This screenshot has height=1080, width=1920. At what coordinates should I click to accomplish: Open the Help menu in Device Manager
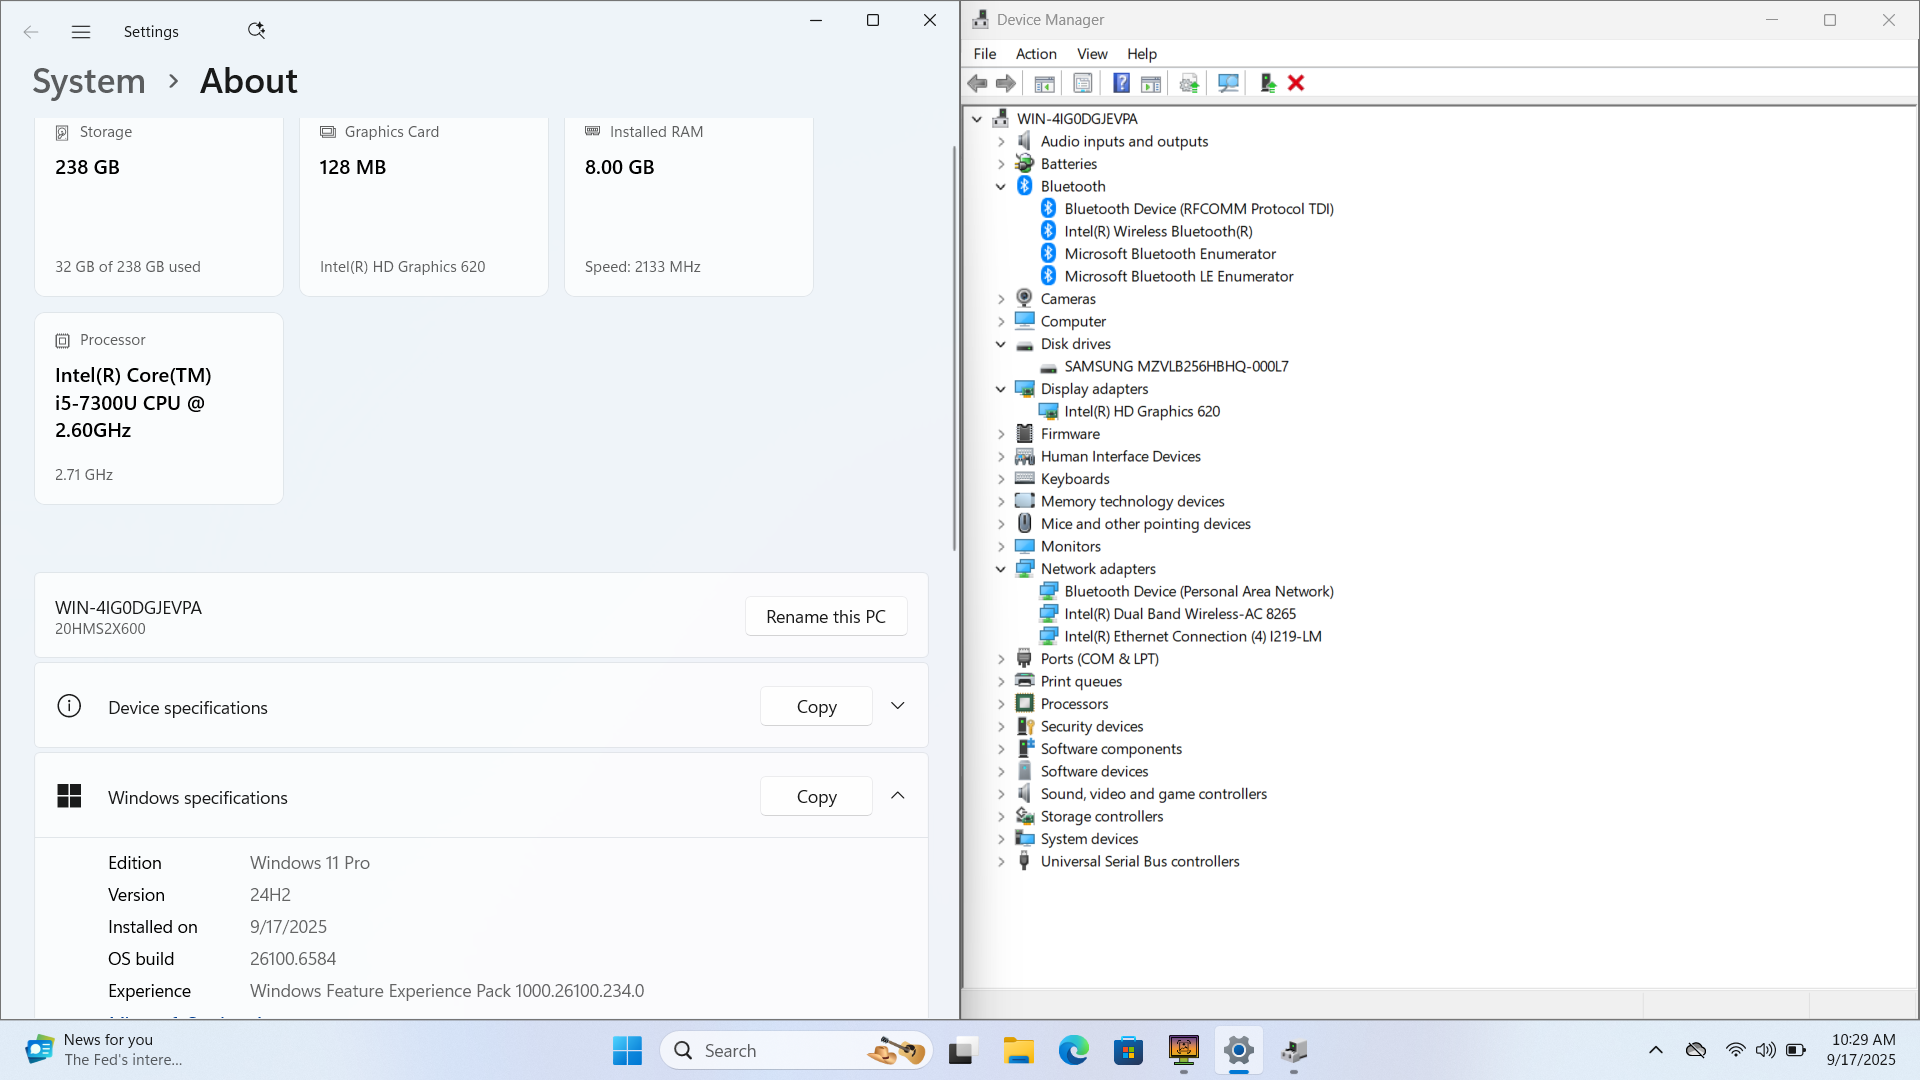click(1142, 54)
